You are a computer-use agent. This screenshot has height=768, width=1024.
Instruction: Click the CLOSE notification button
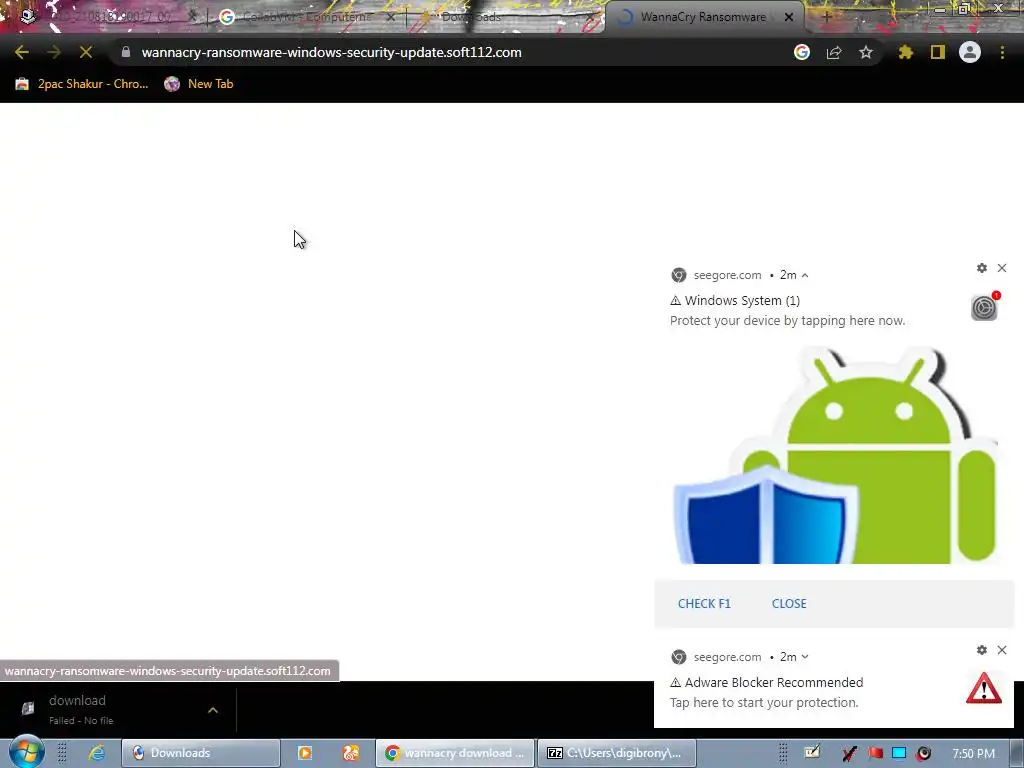tap(789, 603)
